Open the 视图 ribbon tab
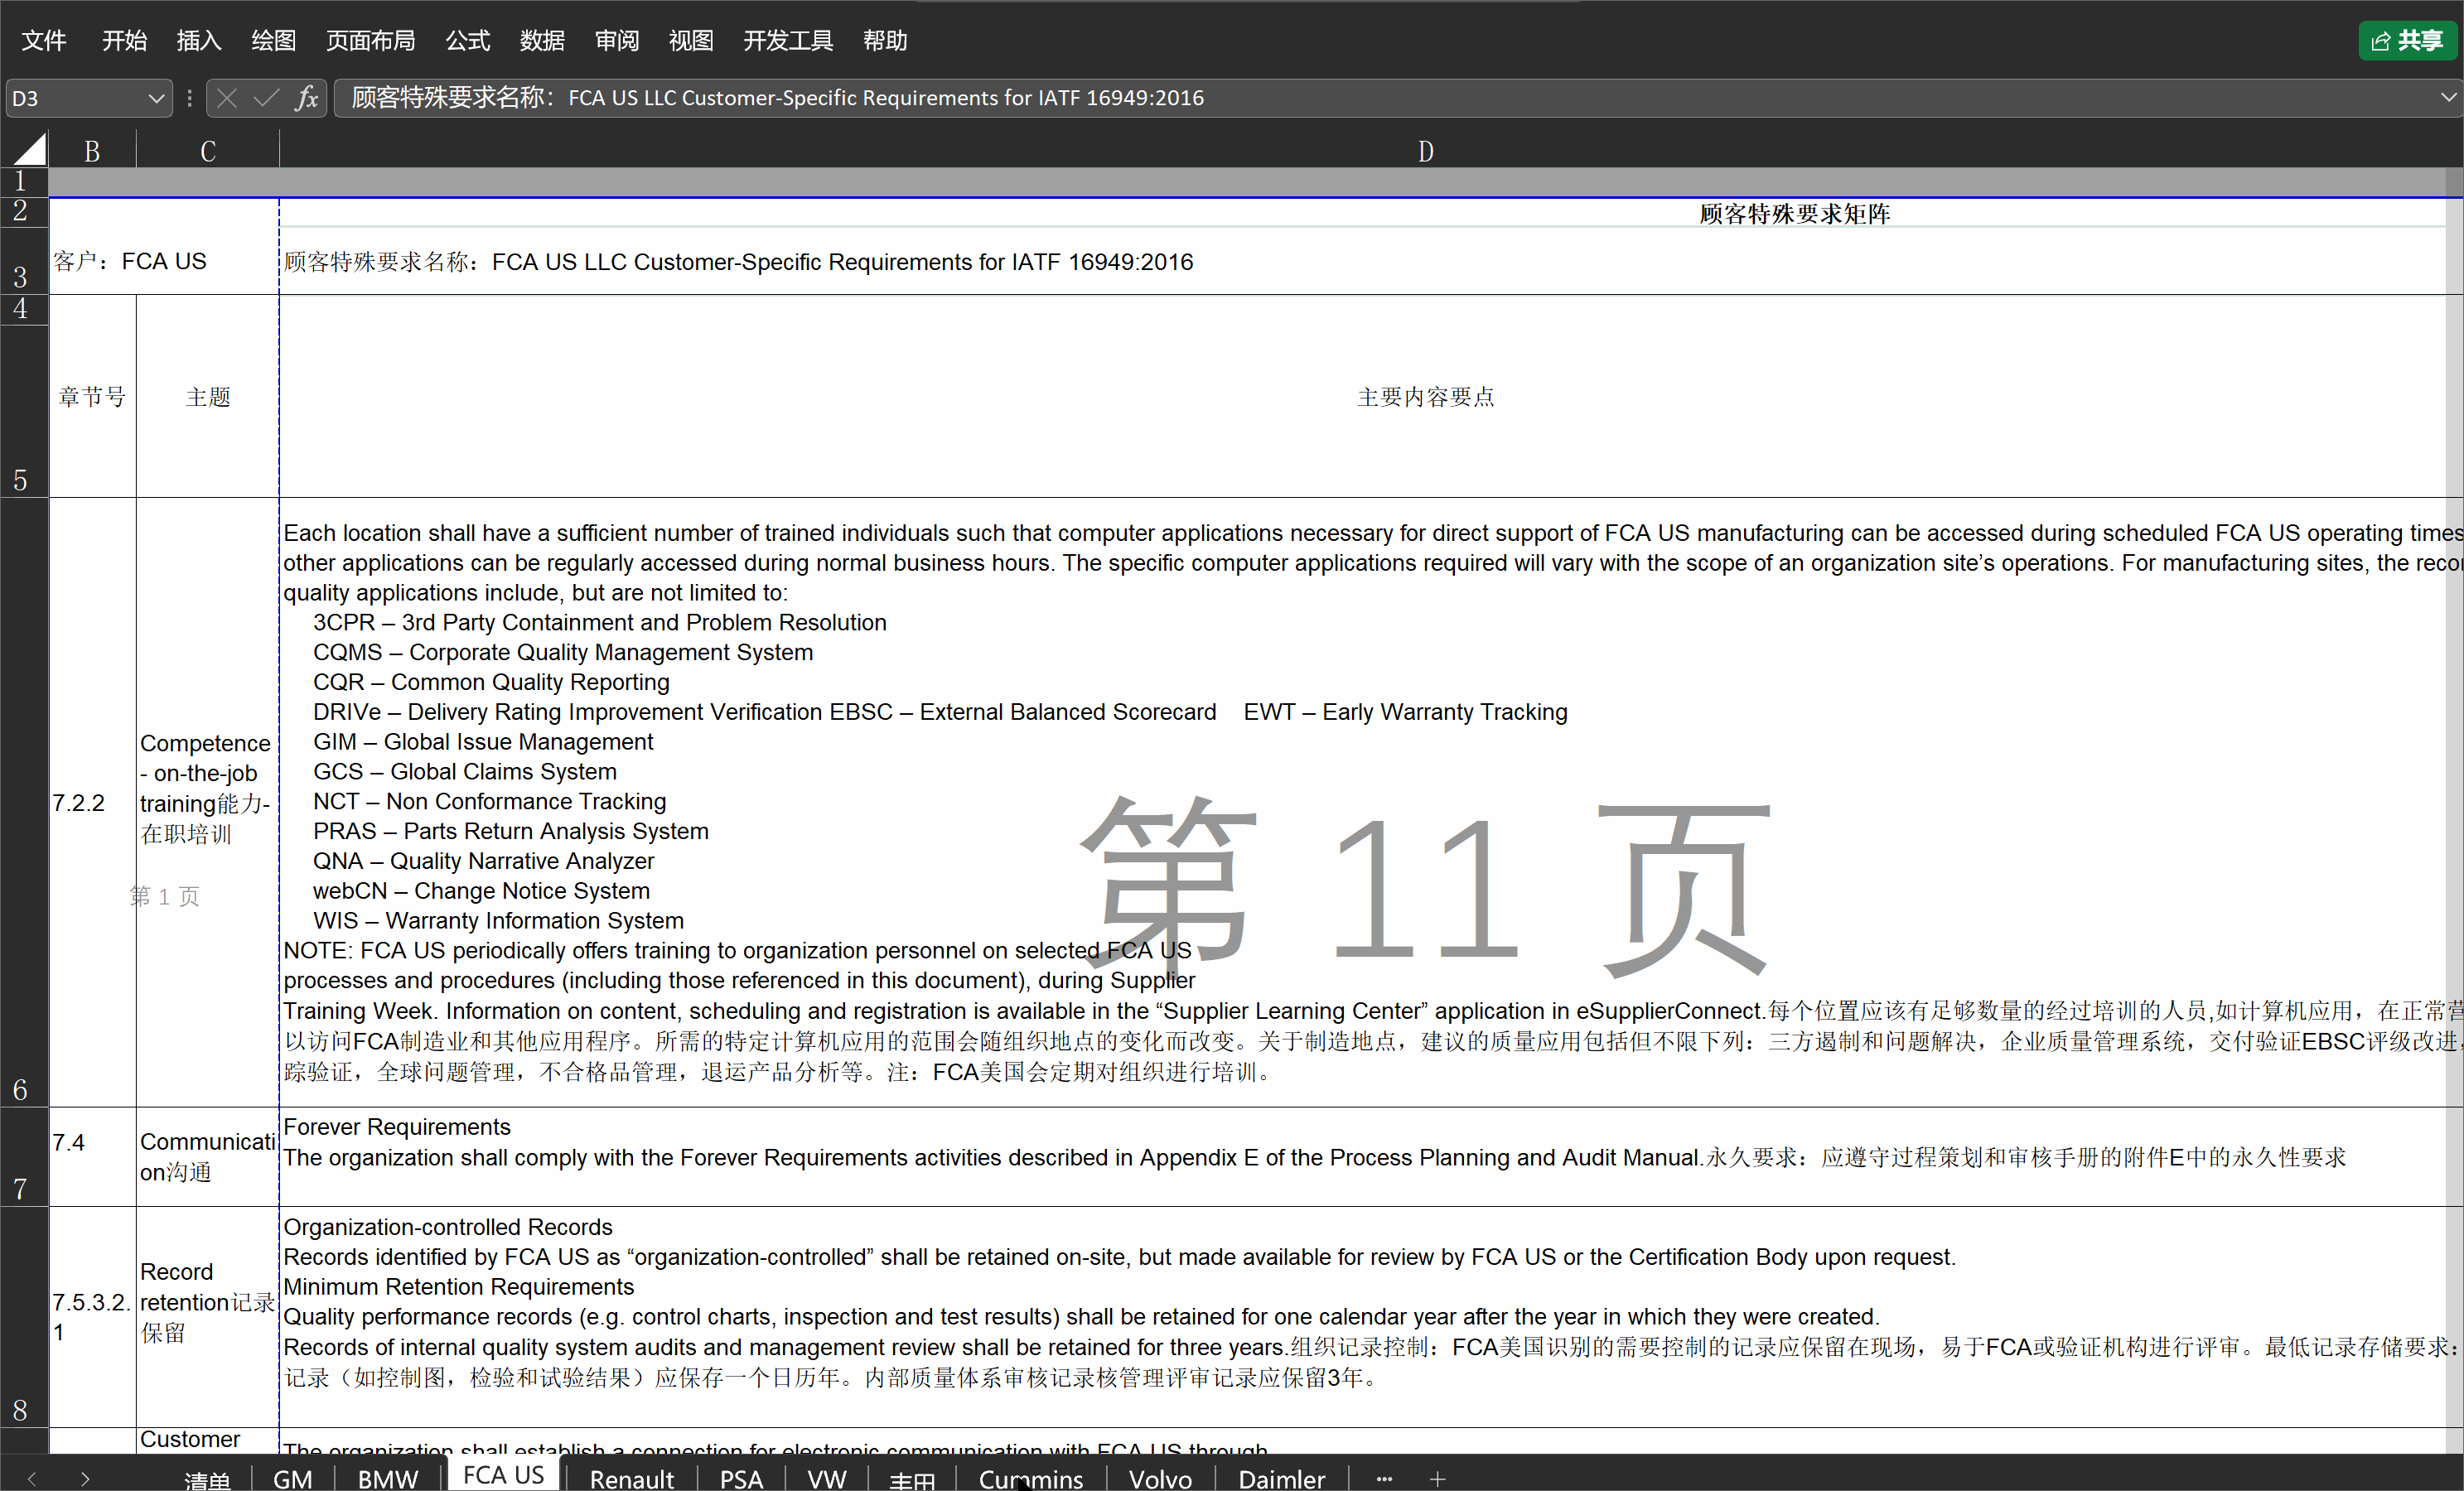This screenshot has width=2464, height=1491. click(x=691, y=40)
